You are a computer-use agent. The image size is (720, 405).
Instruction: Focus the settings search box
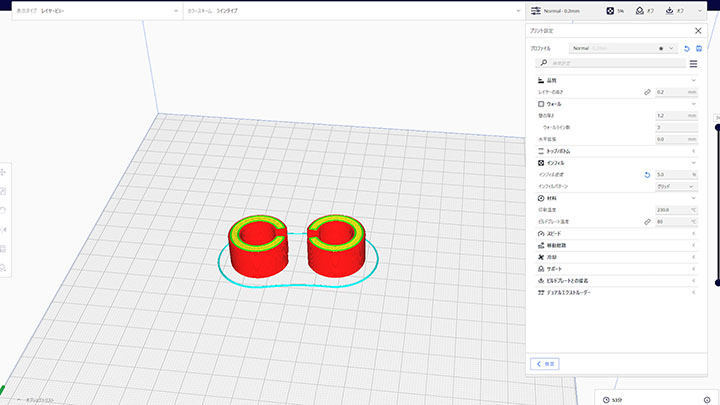coord(611,63)
